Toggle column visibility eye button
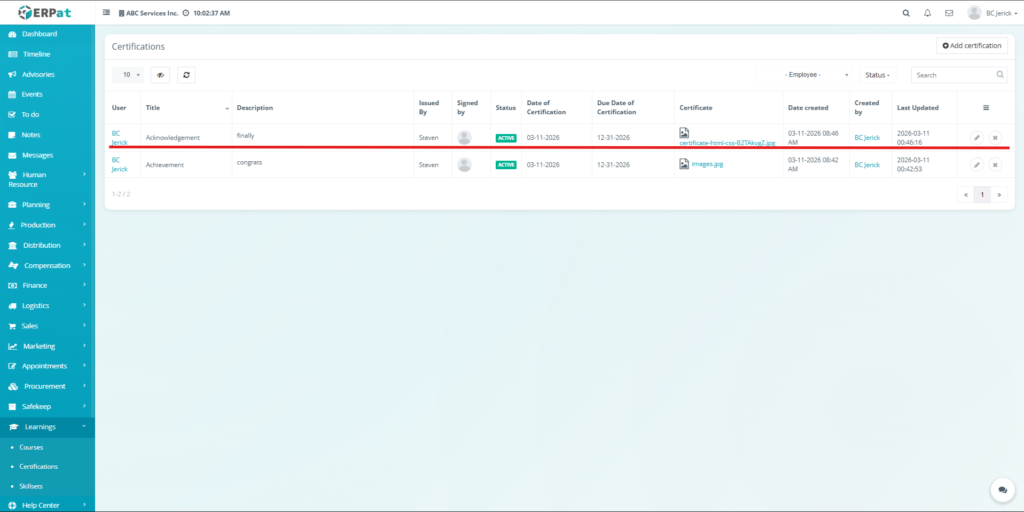Viewport: 1024px width, 512px height. pyautogui.click(x=160, y=75)
